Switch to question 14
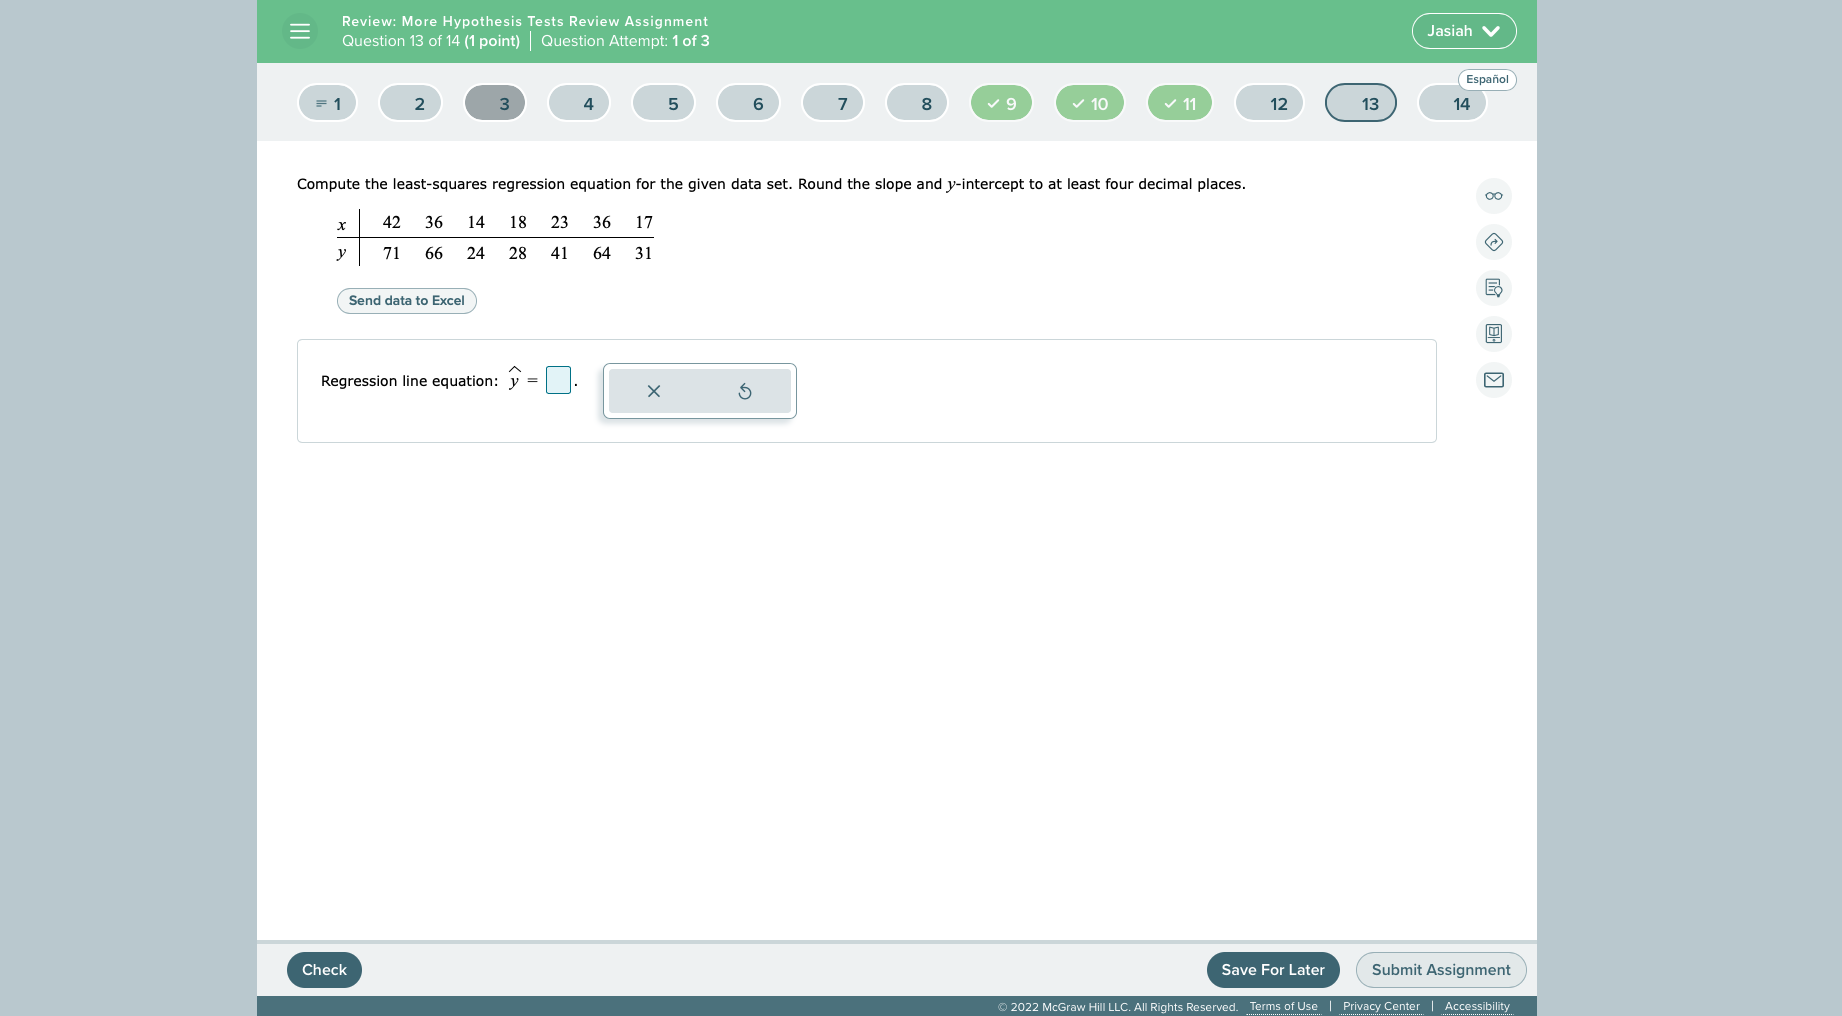This screenshot has width=1842, height=1016. tap(1452, 102)
